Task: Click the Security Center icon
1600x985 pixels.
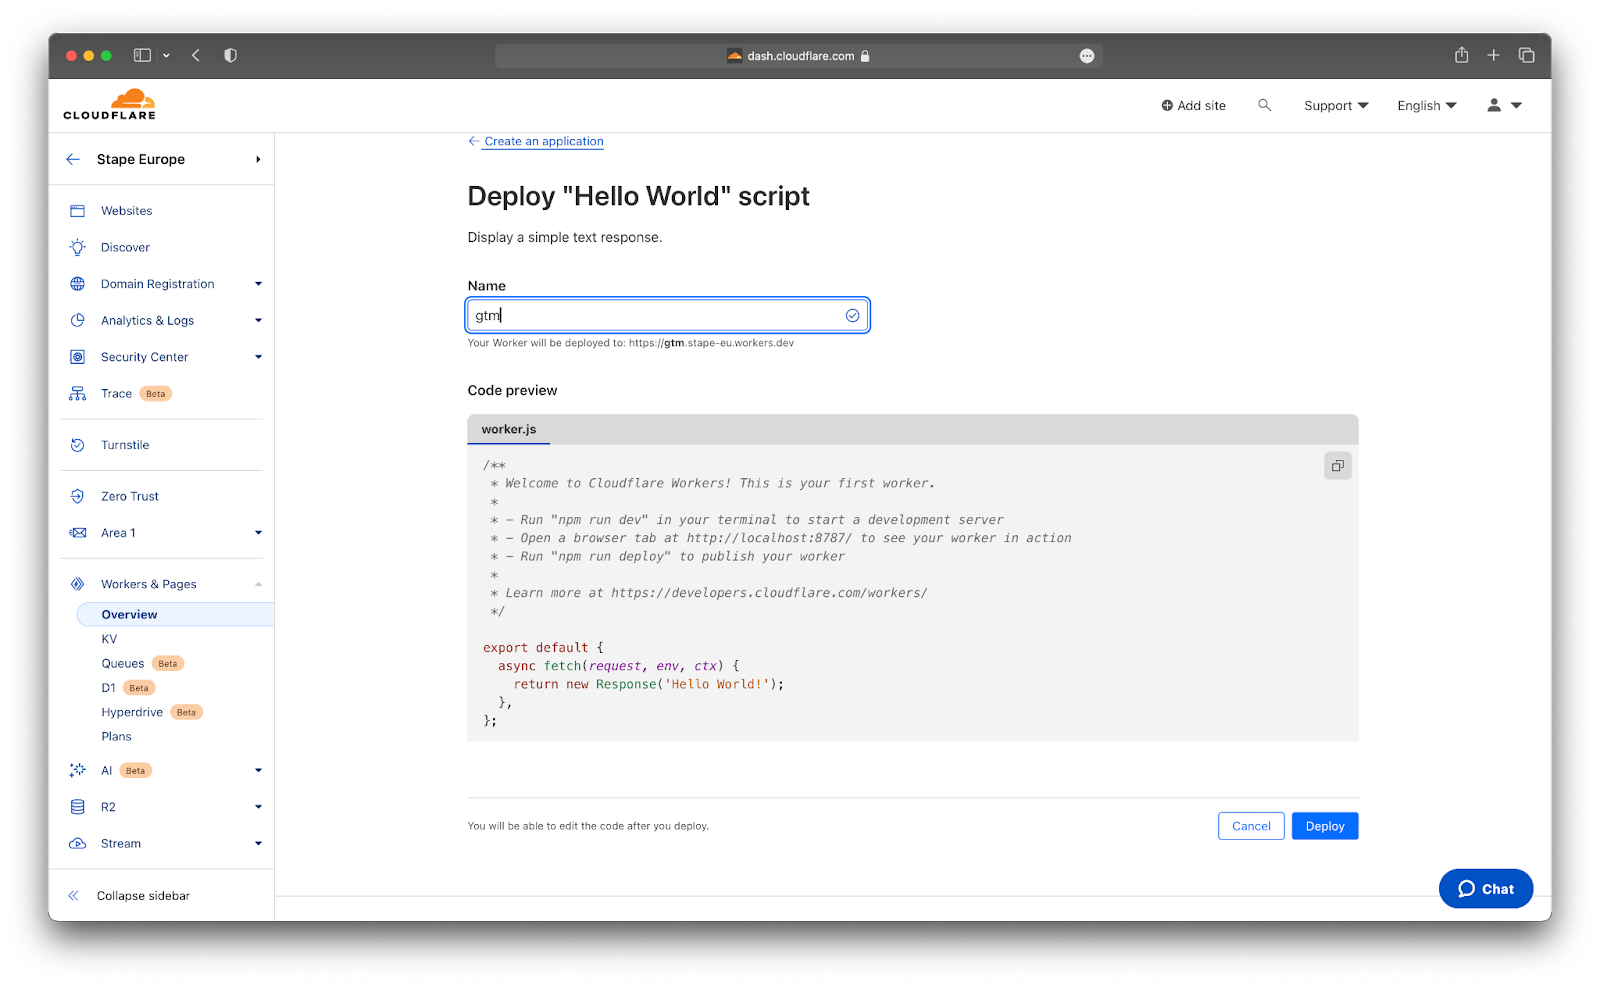Action: pyautogui.click(x=77, y=357)
